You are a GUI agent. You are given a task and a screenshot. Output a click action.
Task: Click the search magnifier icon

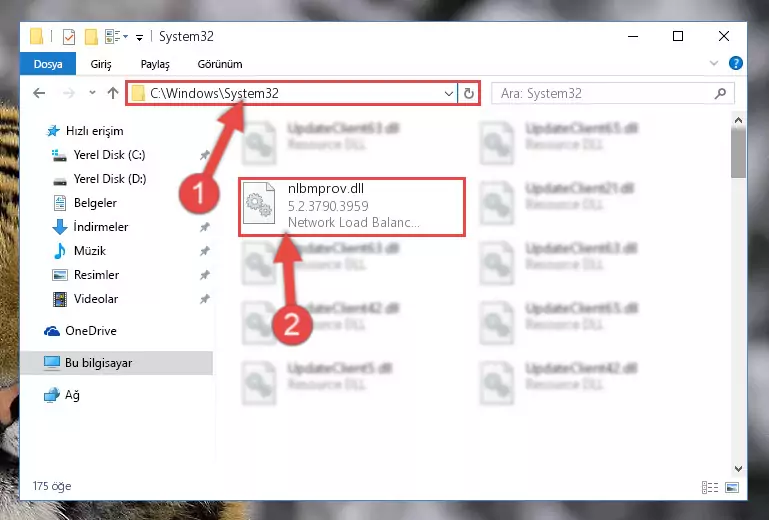pyautogui.click(x=720, y=93)
